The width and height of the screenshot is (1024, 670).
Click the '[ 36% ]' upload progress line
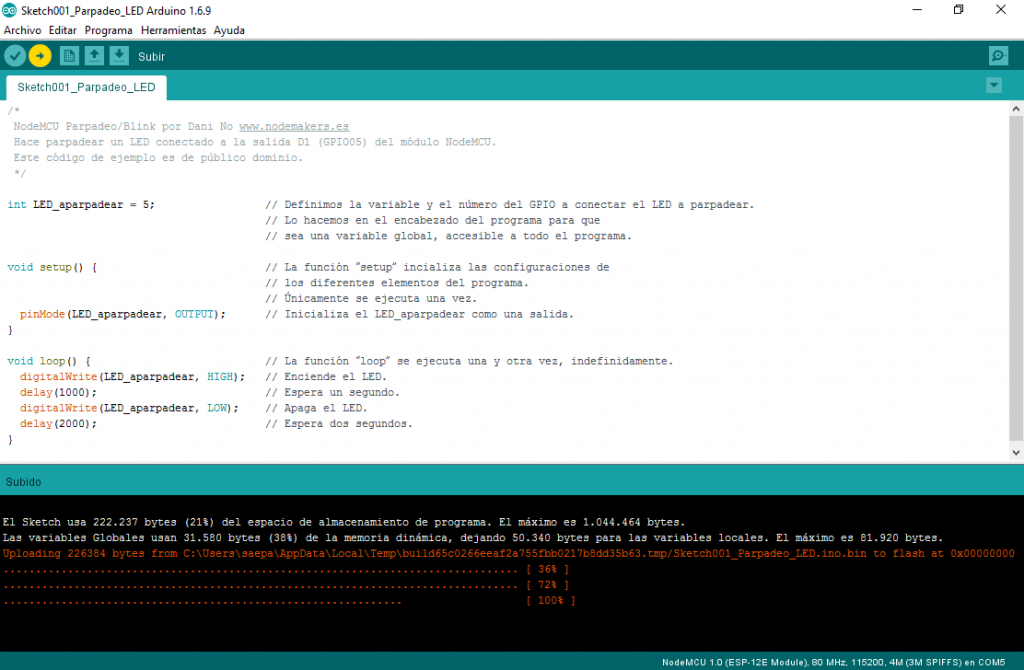(286, 569)
